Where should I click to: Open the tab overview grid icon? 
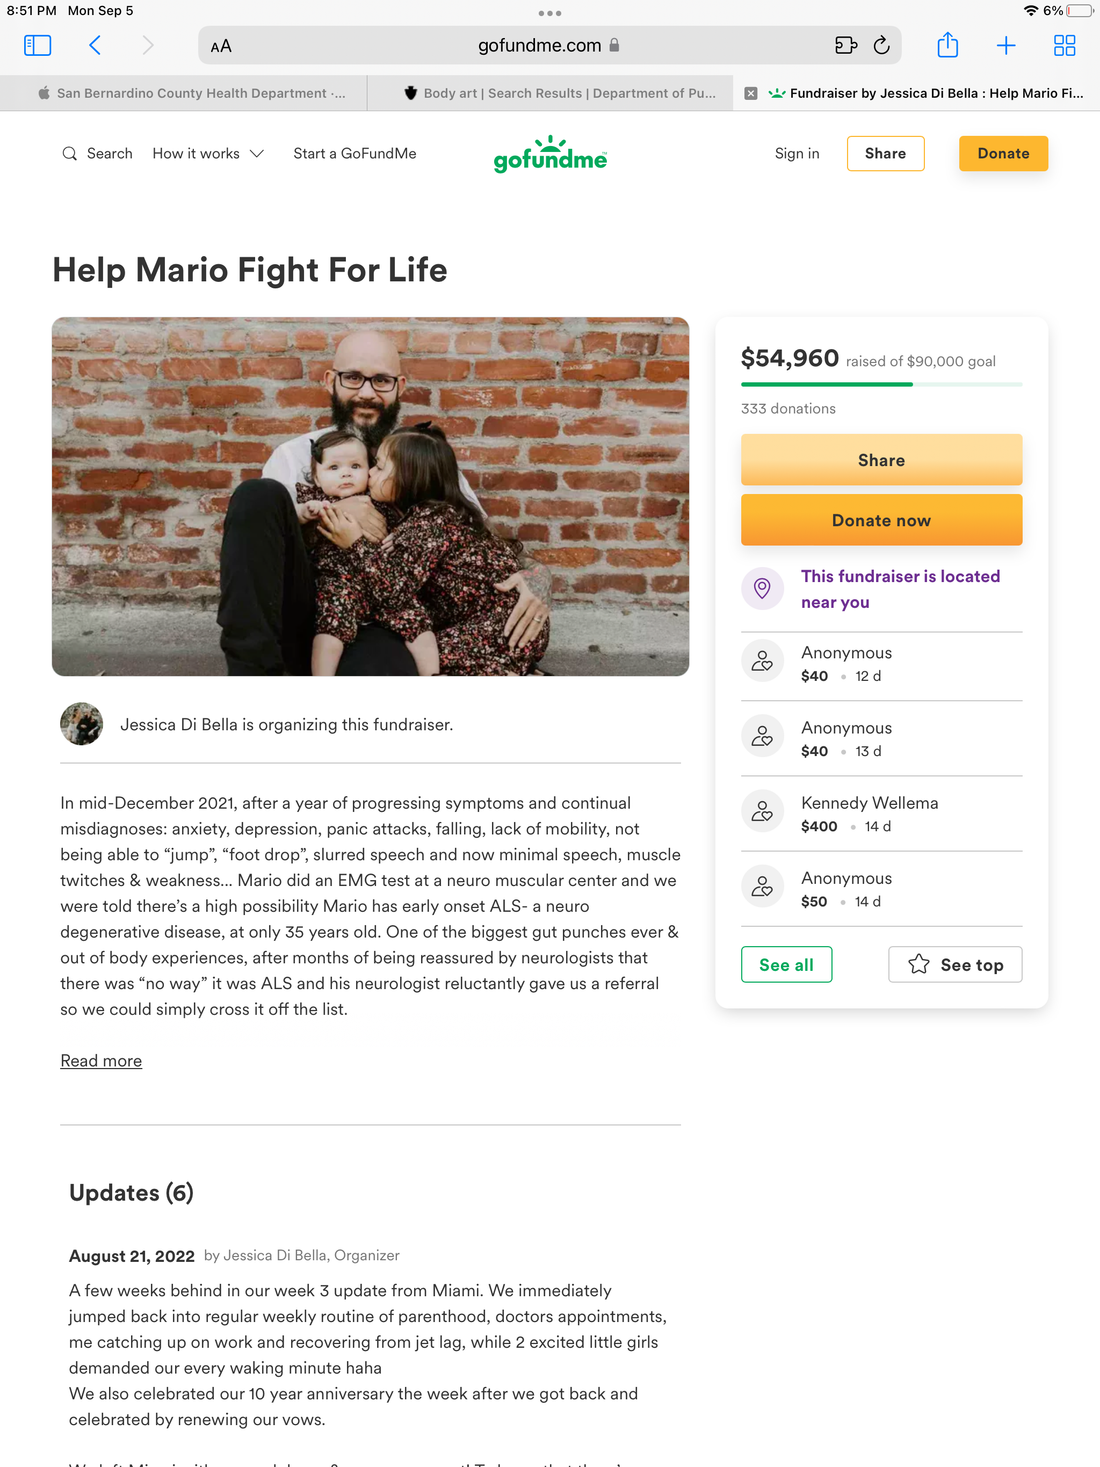pos(1064,45)
